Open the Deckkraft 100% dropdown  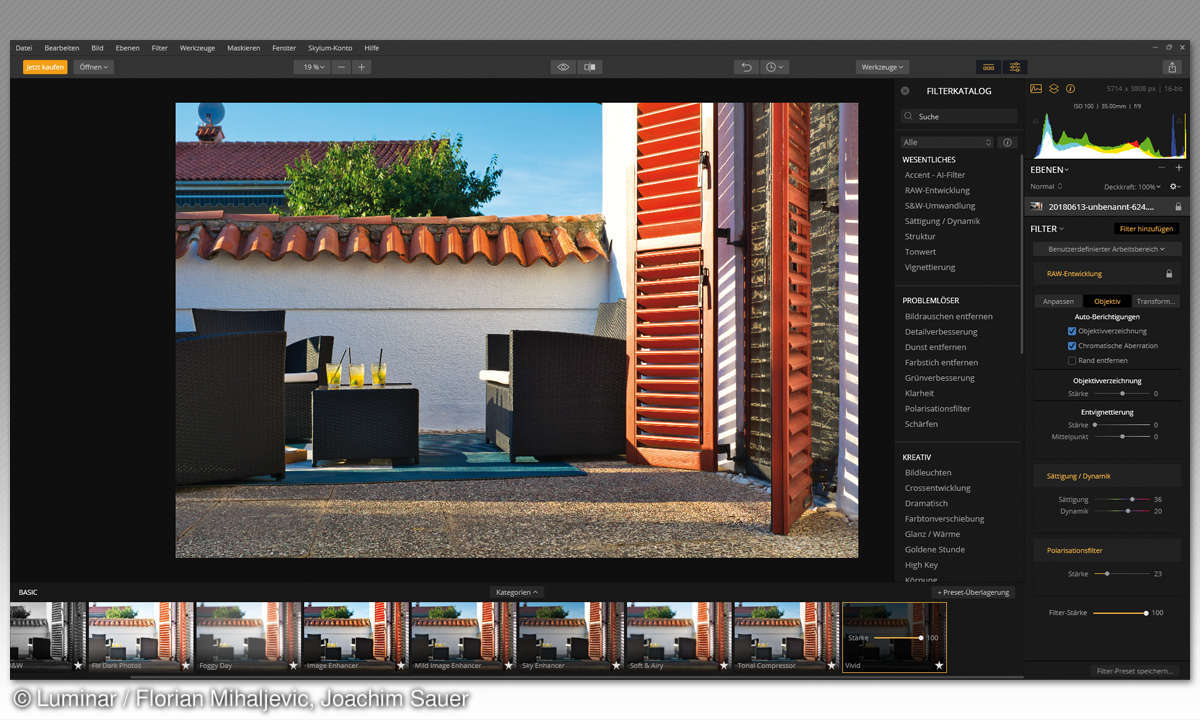point(1133,187)
